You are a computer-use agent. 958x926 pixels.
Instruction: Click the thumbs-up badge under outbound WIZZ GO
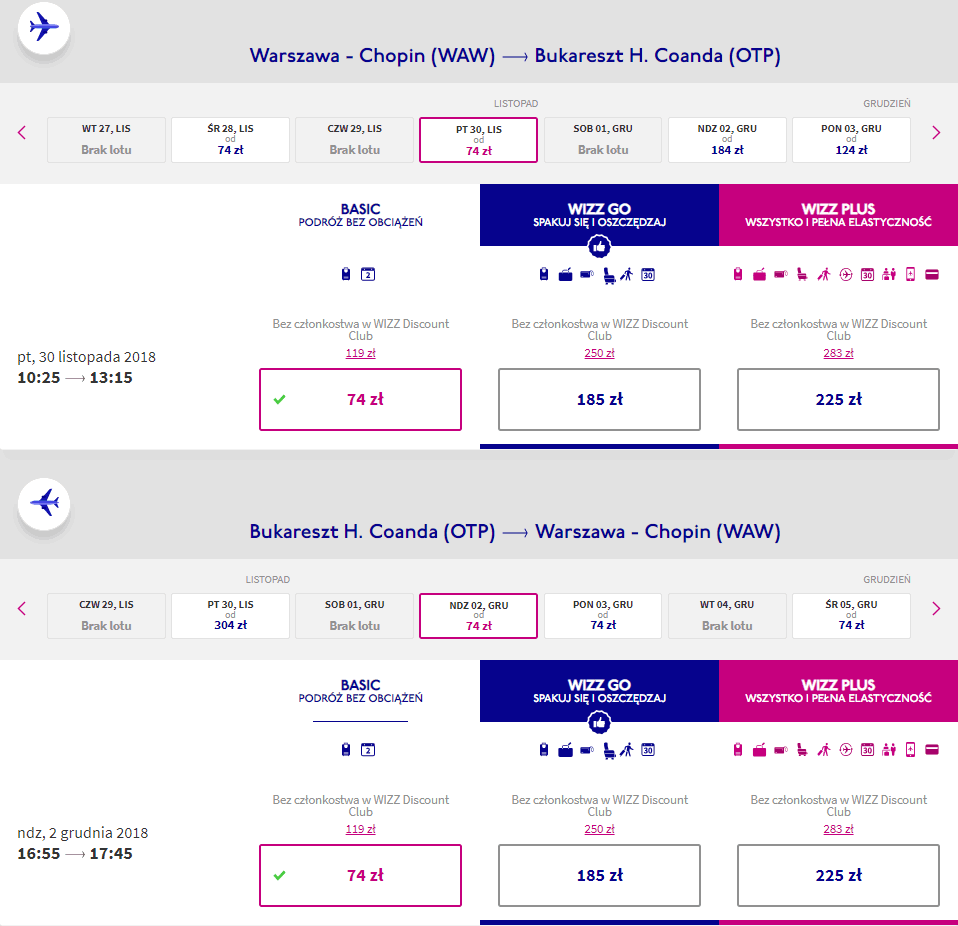(x=599, y=245)
